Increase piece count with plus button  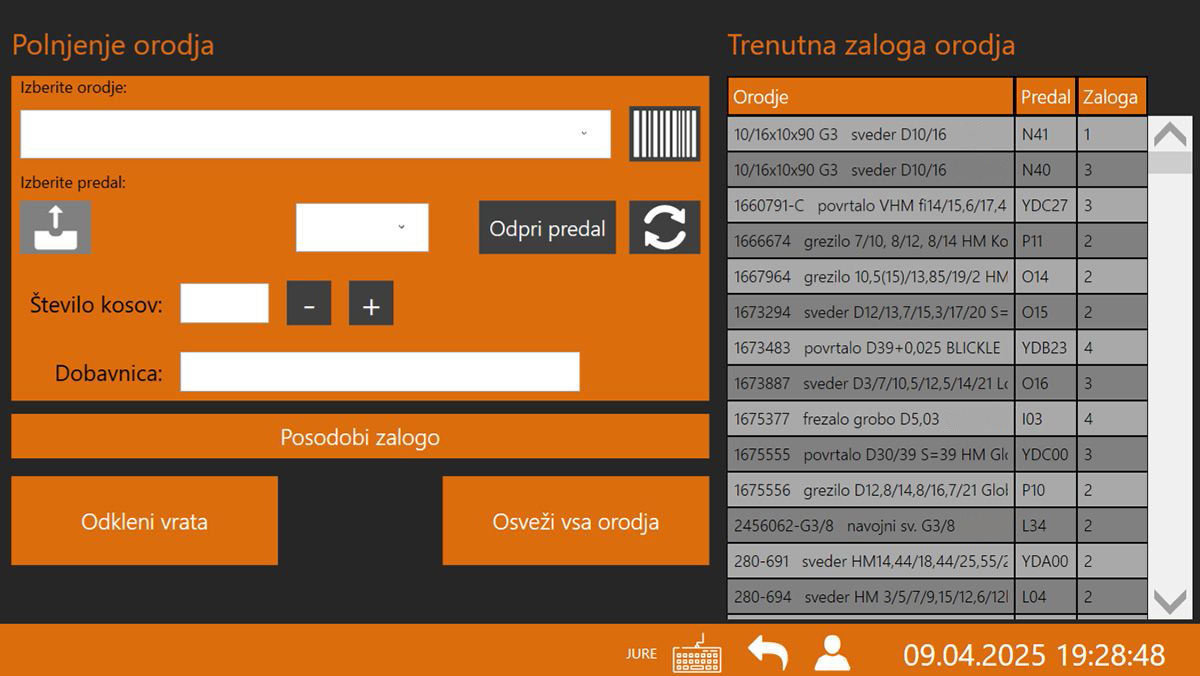pos(371,304)
